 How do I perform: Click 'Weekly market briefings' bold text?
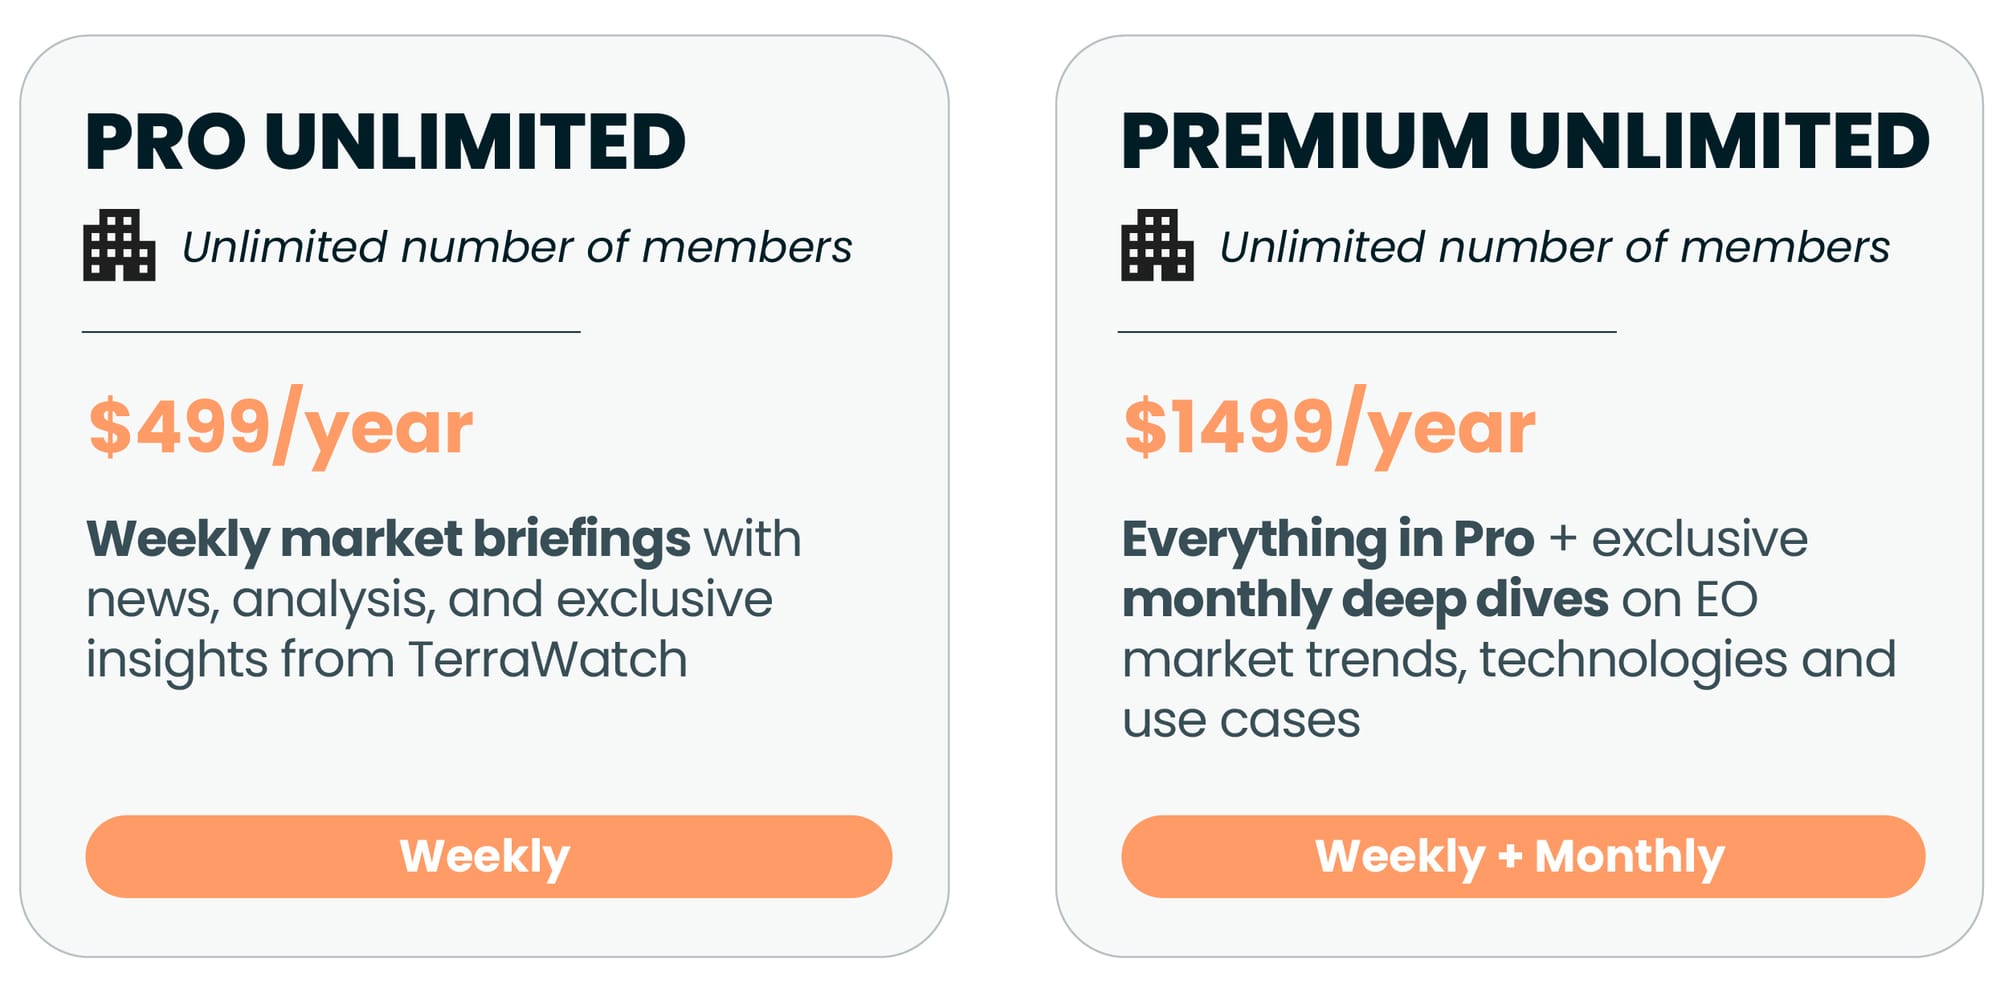[388, 540]
